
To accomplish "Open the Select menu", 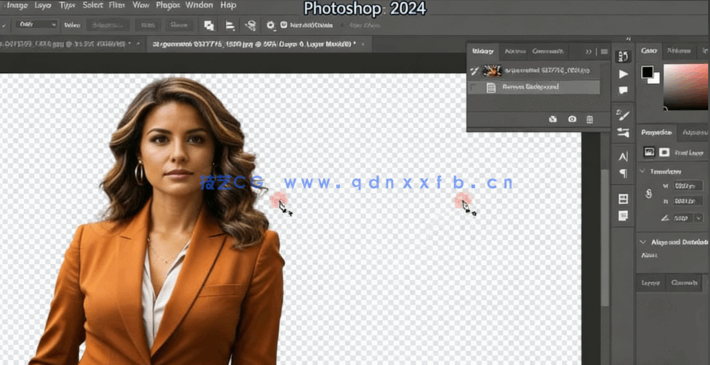I will pyautogui.click(x=93, y=5).
